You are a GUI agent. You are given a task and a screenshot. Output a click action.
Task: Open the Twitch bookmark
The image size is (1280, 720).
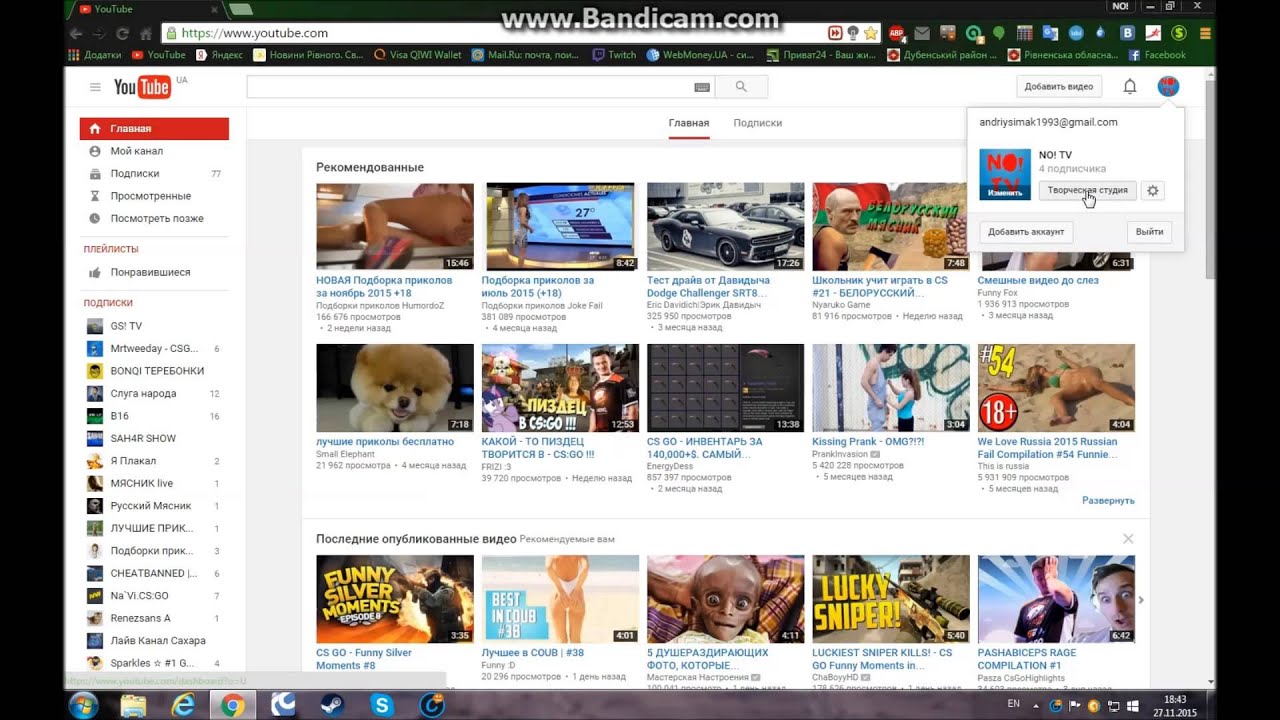[614, 55]
